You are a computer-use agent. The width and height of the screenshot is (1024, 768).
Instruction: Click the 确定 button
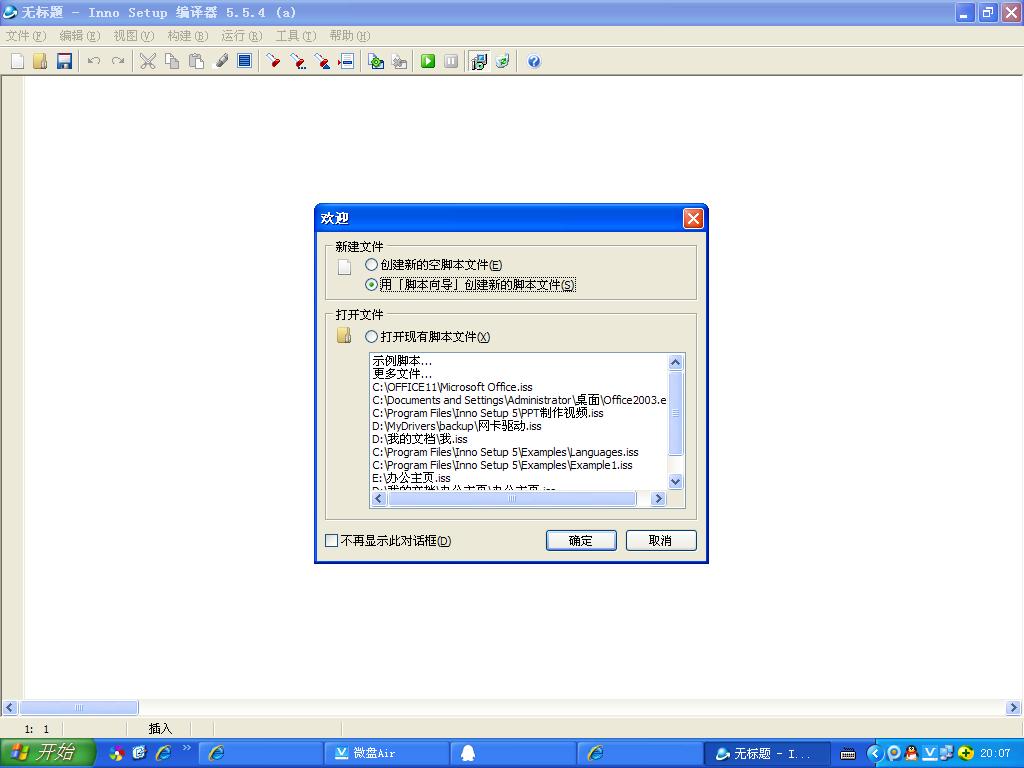[x=581, y=541]
